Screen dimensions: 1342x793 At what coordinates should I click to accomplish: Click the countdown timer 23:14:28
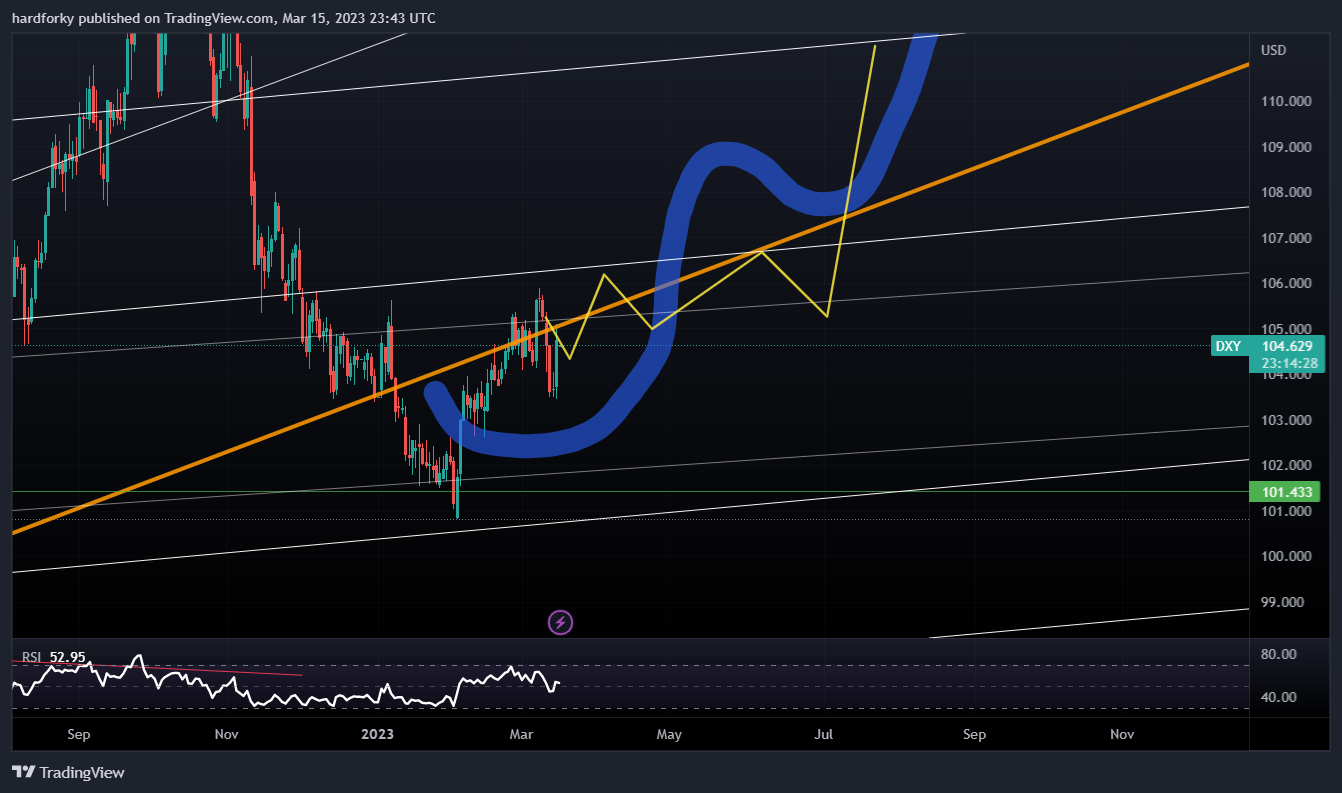pos(1289,363)
